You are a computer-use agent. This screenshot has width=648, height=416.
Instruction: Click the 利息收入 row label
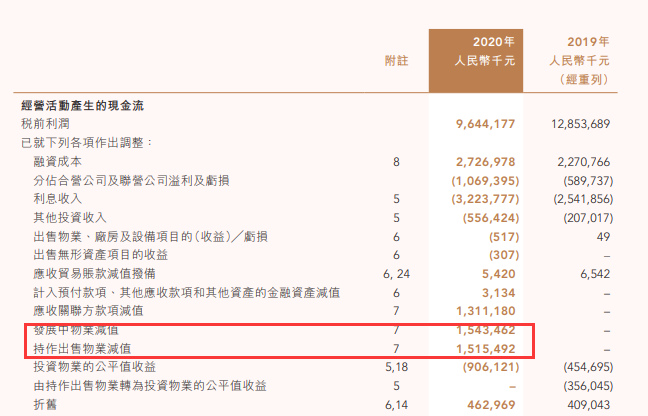point(58,199)
